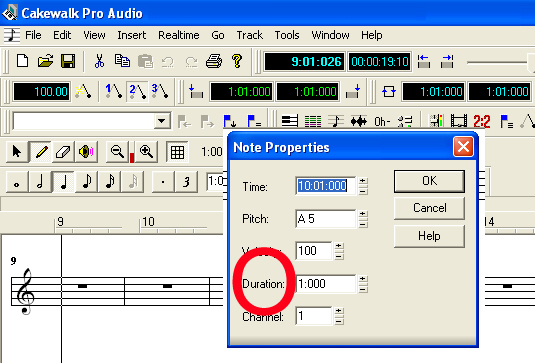Open the File menu
The image size is (535, 363).
pos(33,35)
